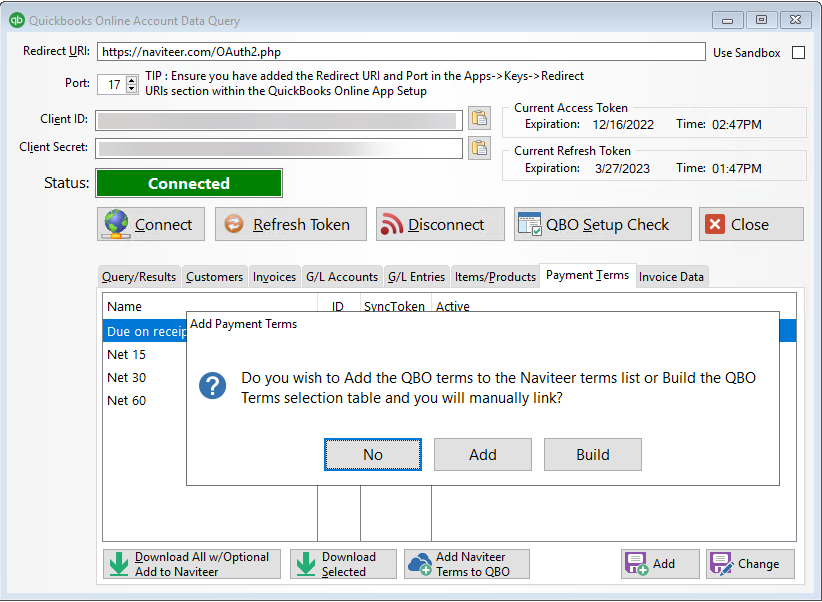Screen dimensions: 822x602
Task: Click the Client Secret field
Action: pyautogui.click(x=279, y=148)
